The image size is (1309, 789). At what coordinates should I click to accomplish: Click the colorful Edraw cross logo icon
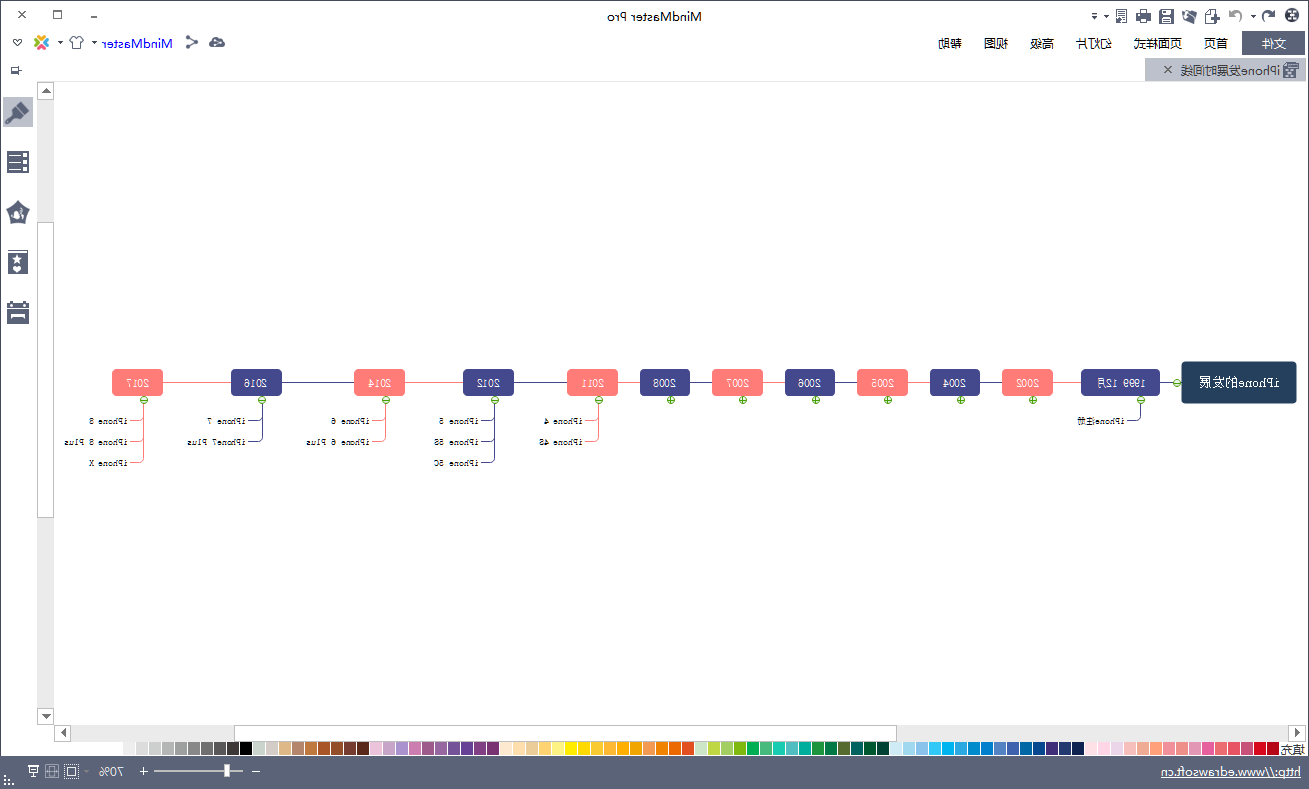click(x=41, y=42)
